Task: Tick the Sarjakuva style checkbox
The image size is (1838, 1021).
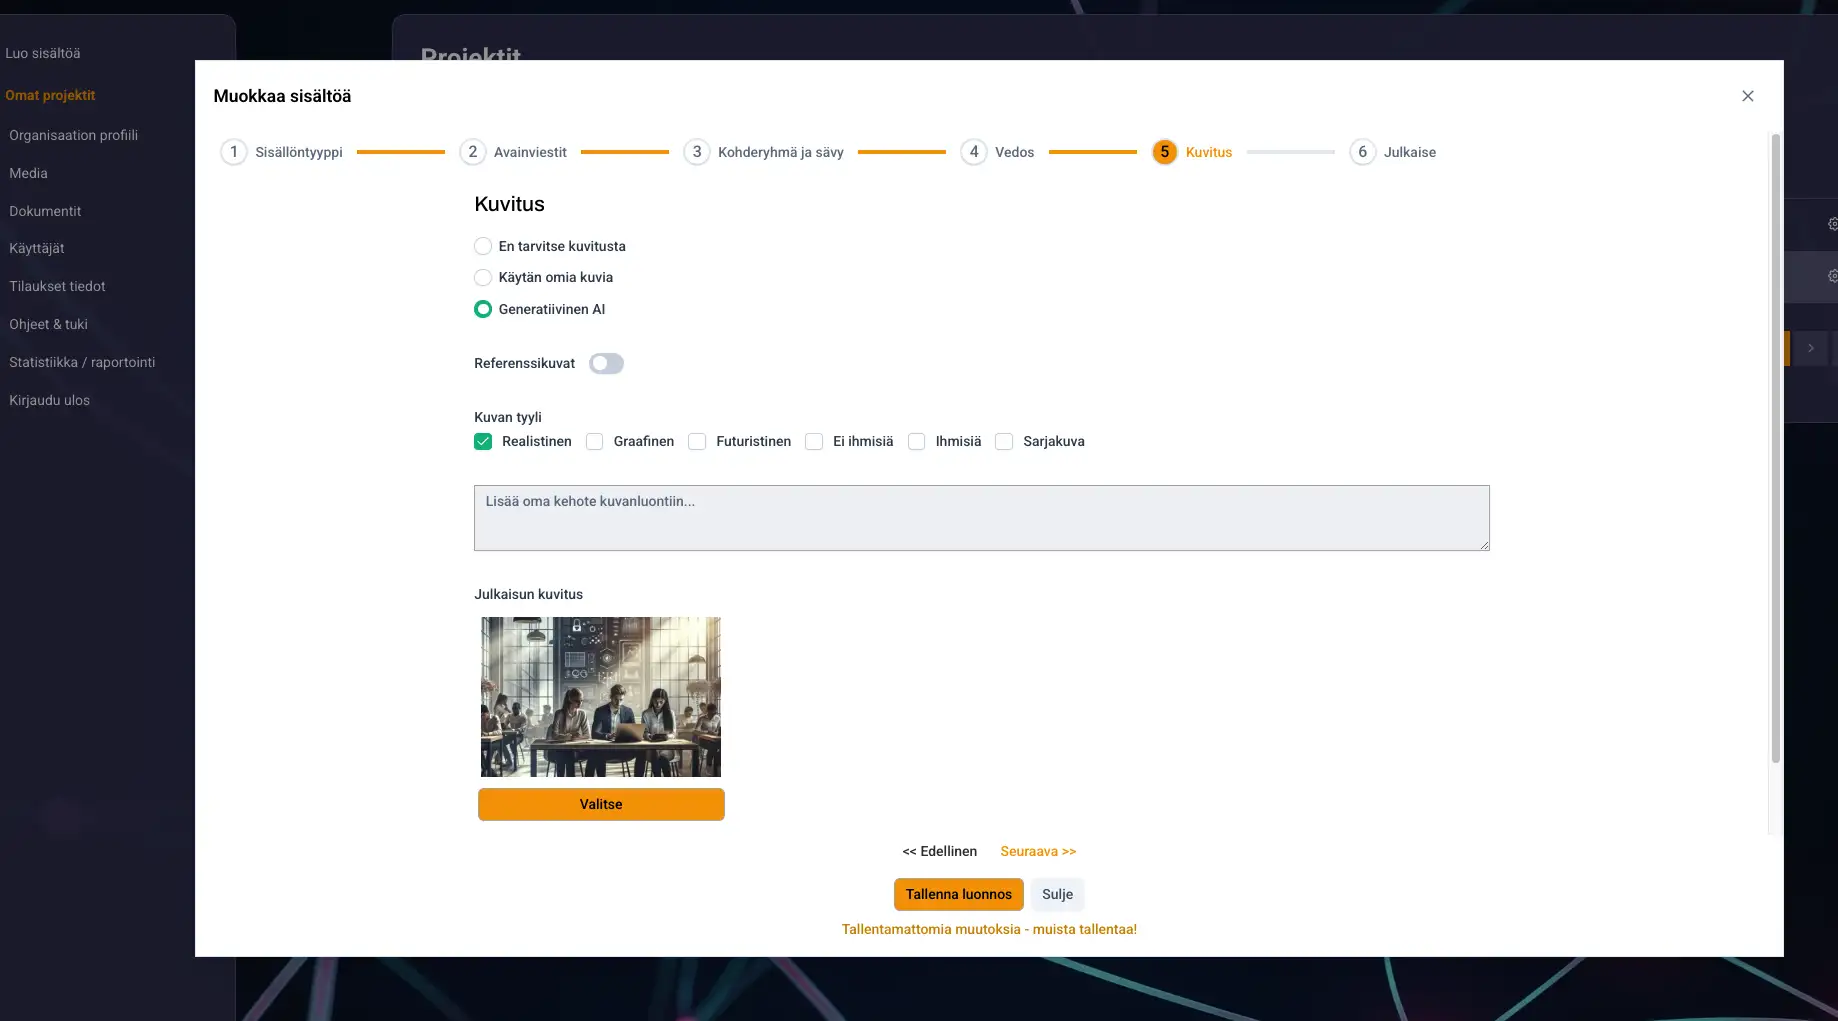Action: click(x=1005, y=442)
